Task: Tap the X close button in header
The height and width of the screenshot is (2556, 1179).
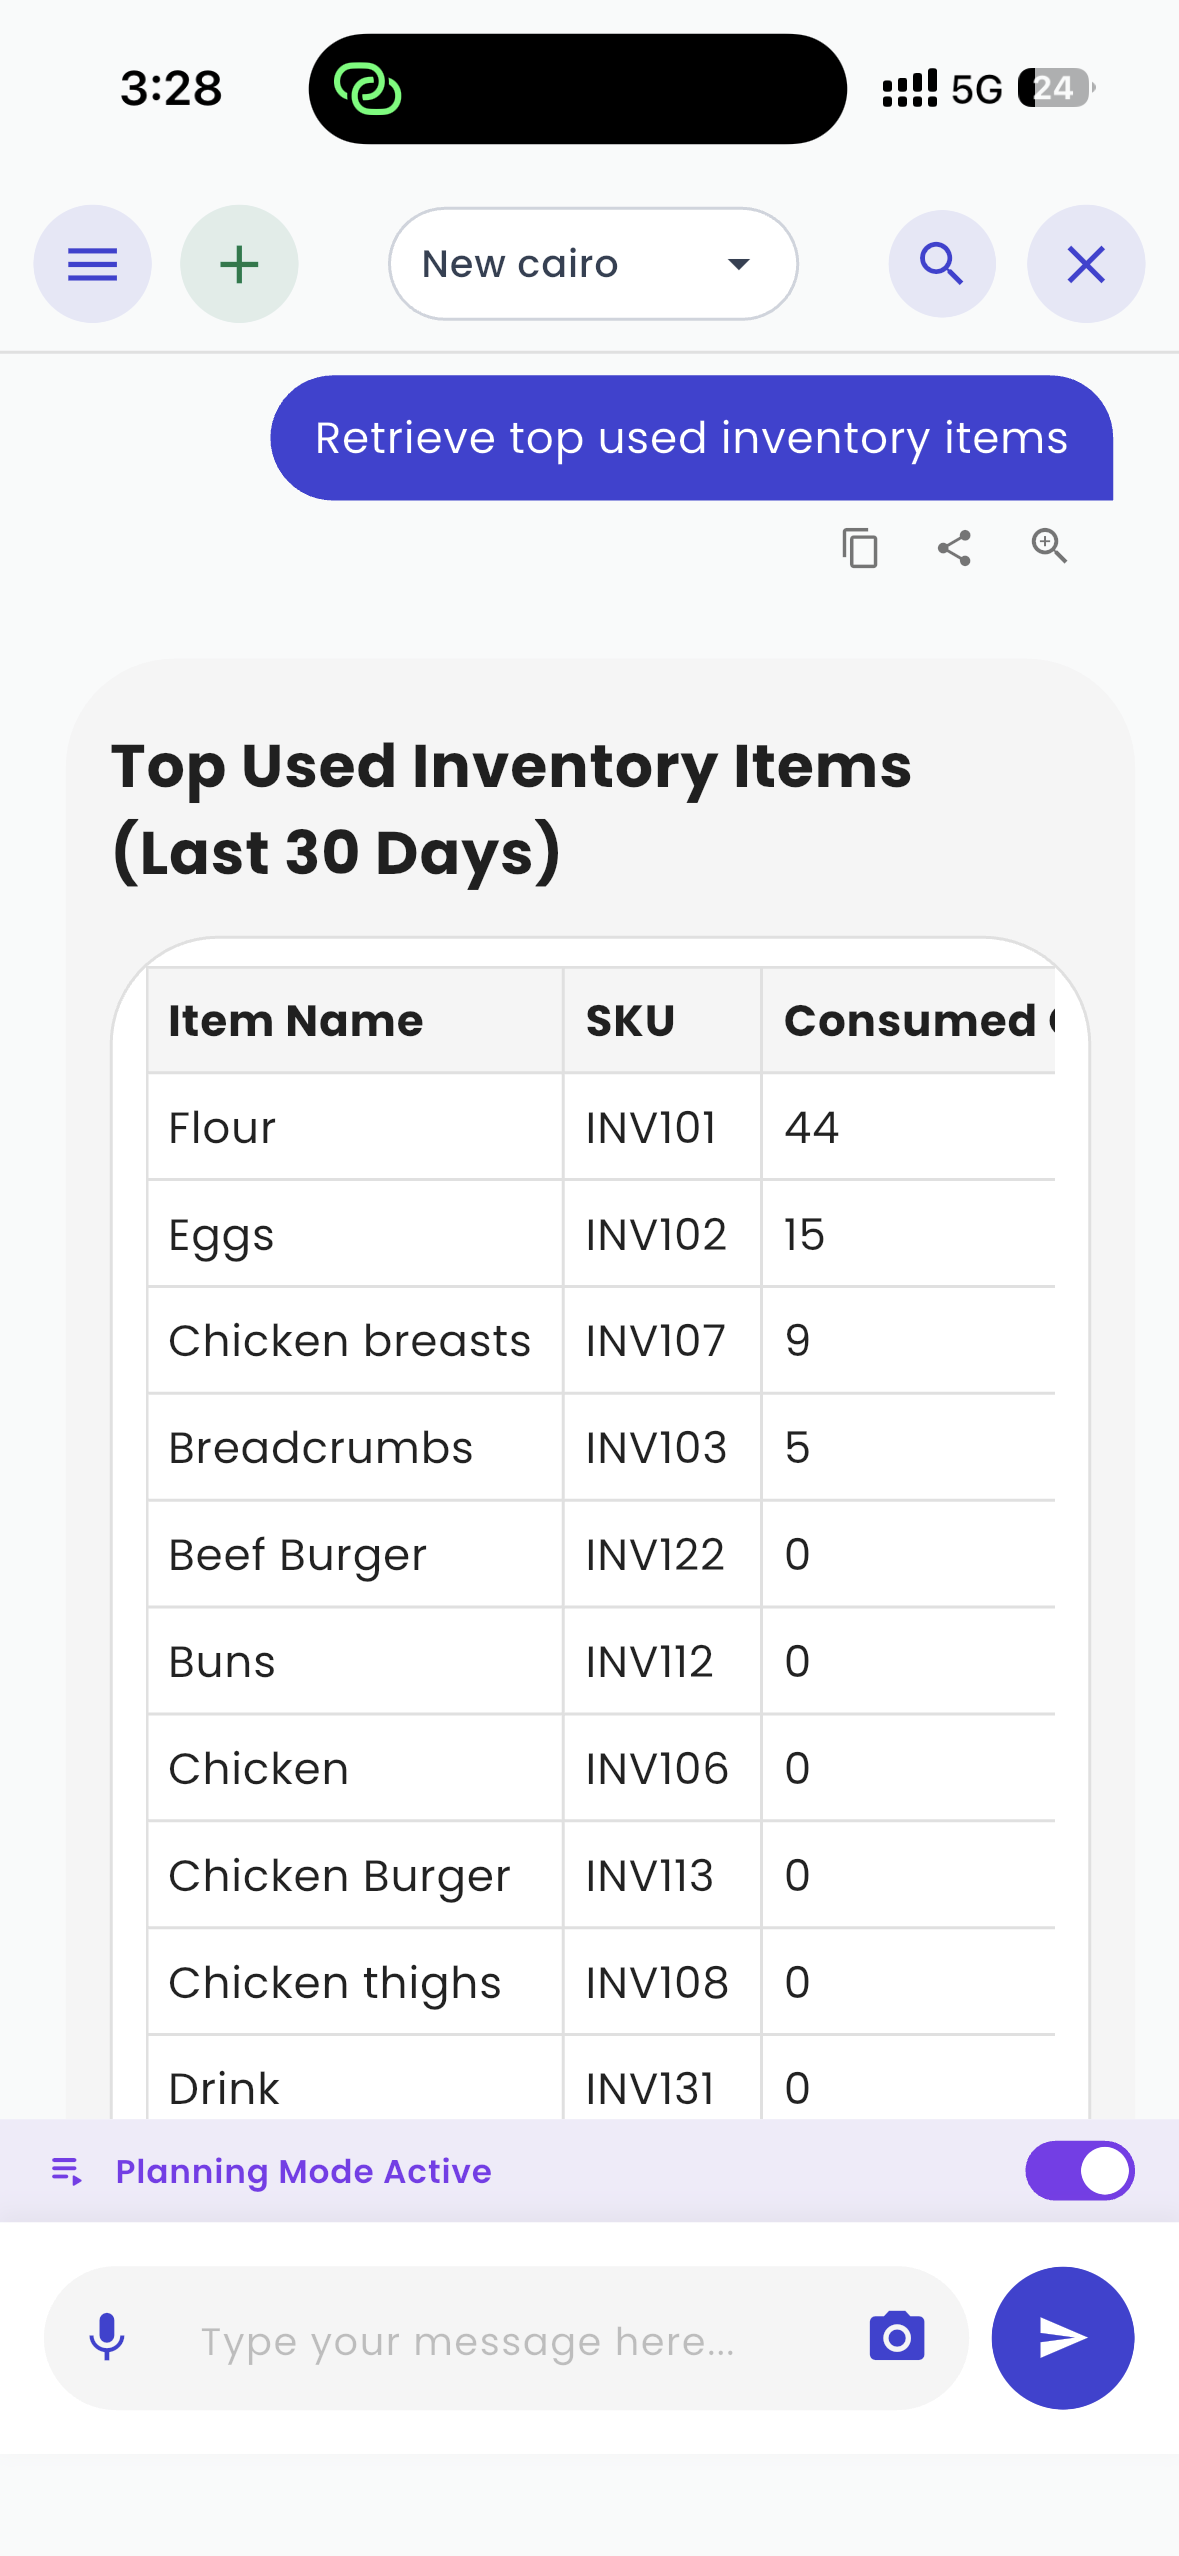Action: pos(1085,264)
